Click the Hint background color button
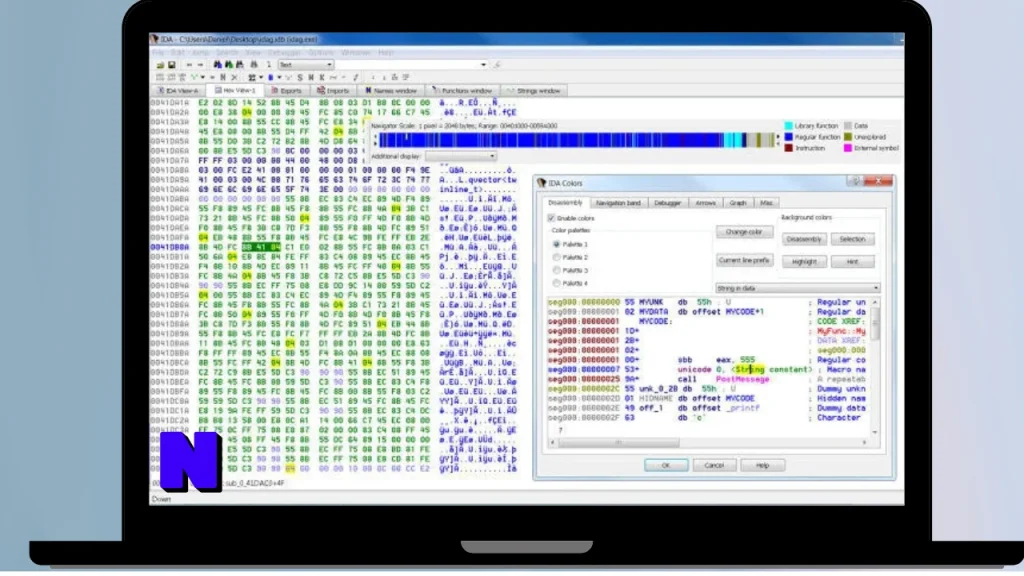This screenshot has height=576, width=1024. pos(852,261)
